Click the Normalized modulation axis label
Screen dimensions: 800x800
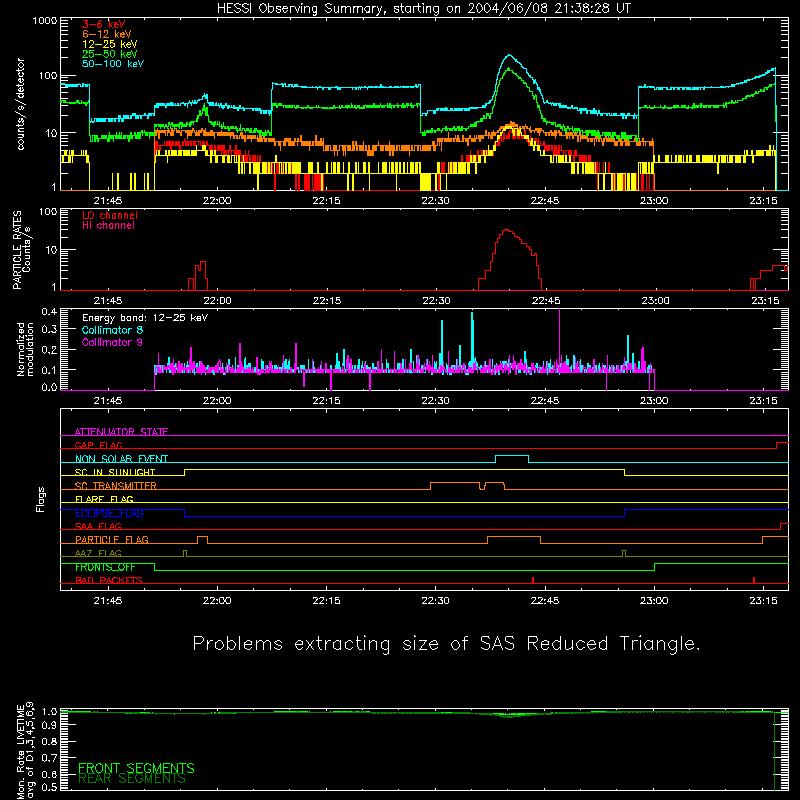click(x=25, y=349)
